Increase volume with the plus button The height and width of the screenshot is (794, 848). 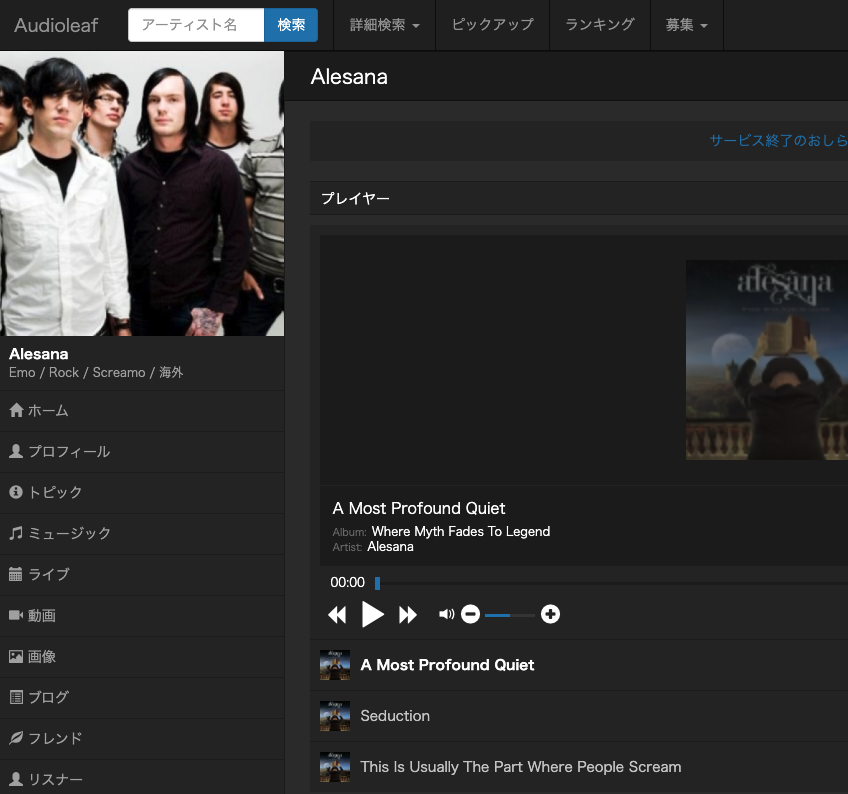(x=551, y=614)
